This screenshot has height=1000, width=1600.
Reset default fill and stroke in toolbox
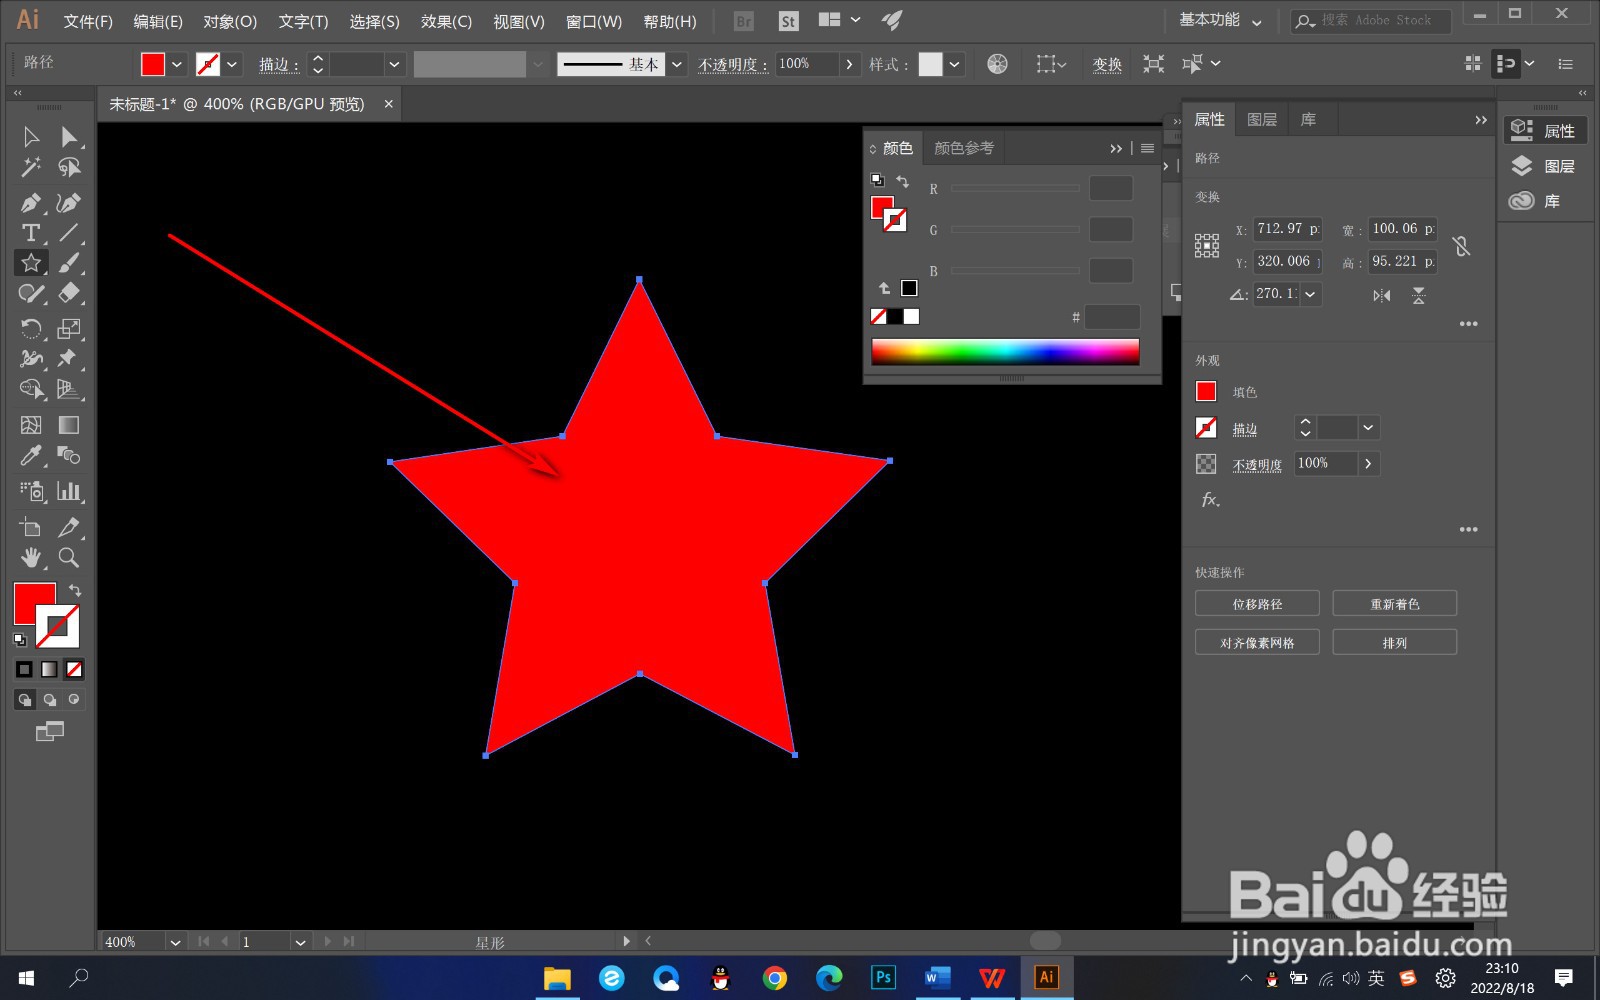pos(20,639)
